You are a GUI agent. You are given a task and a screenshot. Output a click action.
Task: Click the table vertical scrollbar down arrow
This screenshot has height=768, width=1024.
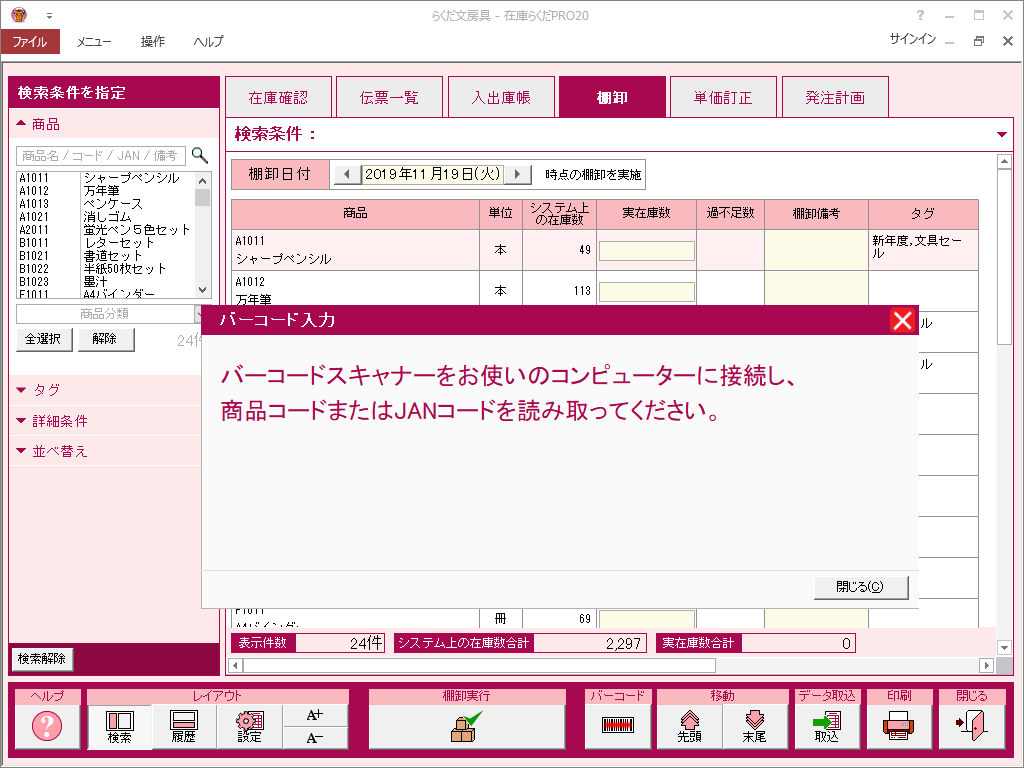1004,647
